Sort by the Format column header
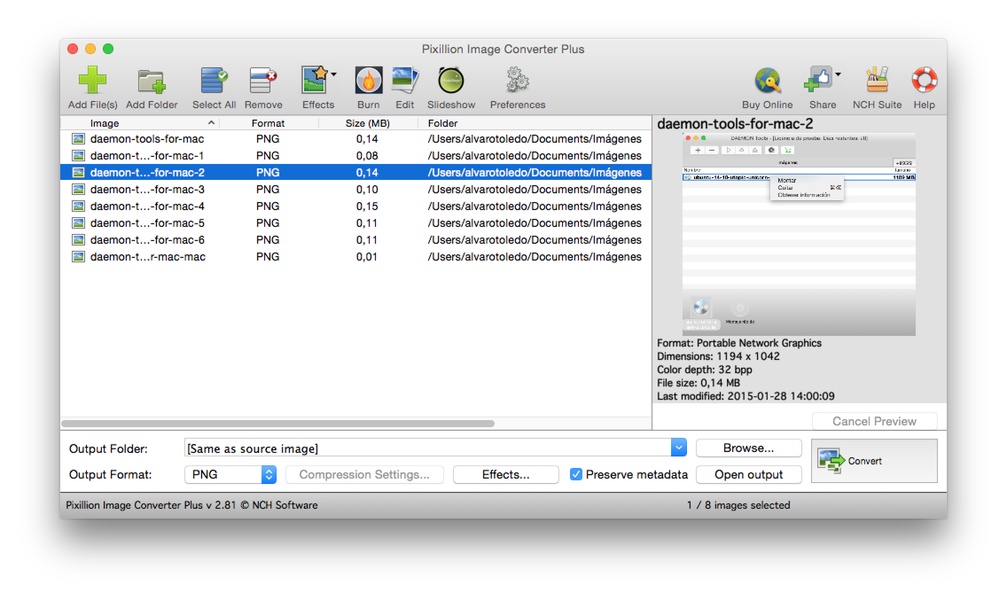Viewport: 1007px width, 600px height. point(268,123)
